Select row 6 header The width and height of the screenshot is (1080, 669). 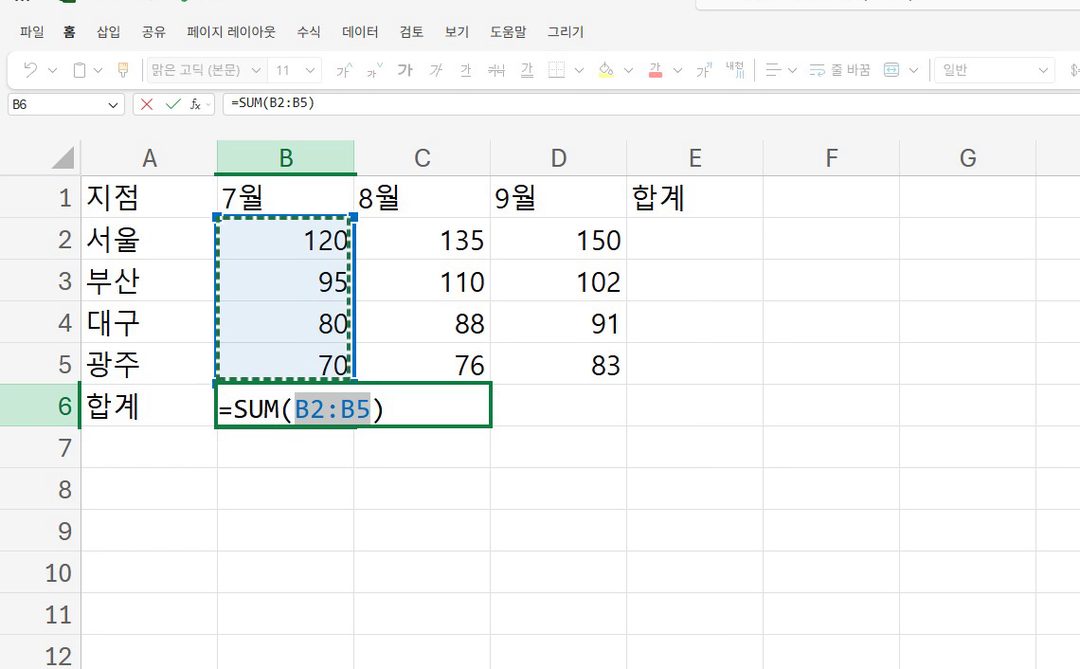coord(40,406)
